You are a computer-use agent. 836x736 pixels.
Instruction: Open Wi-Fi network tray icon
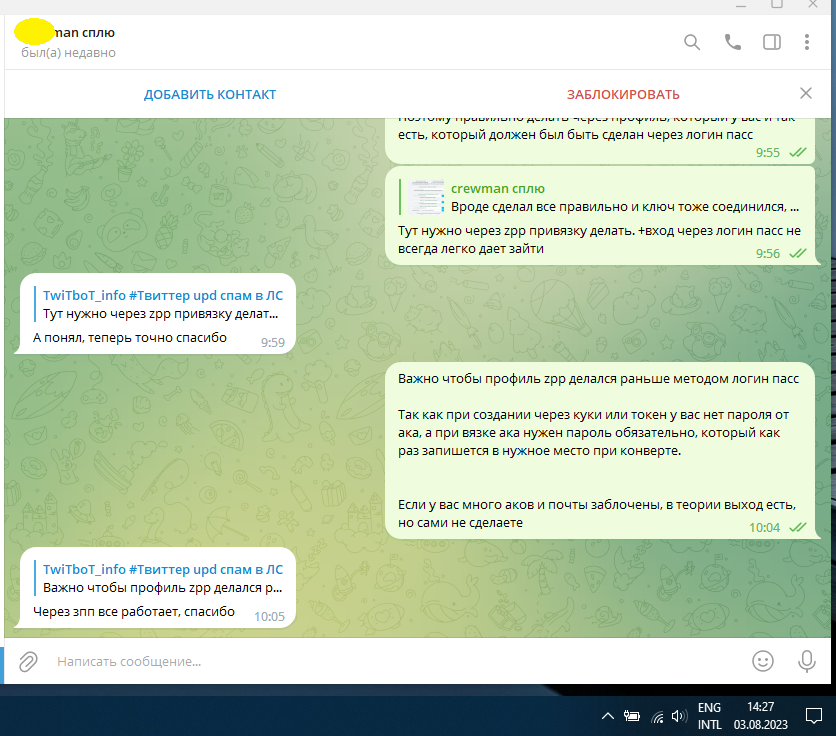tap(657, 717)
